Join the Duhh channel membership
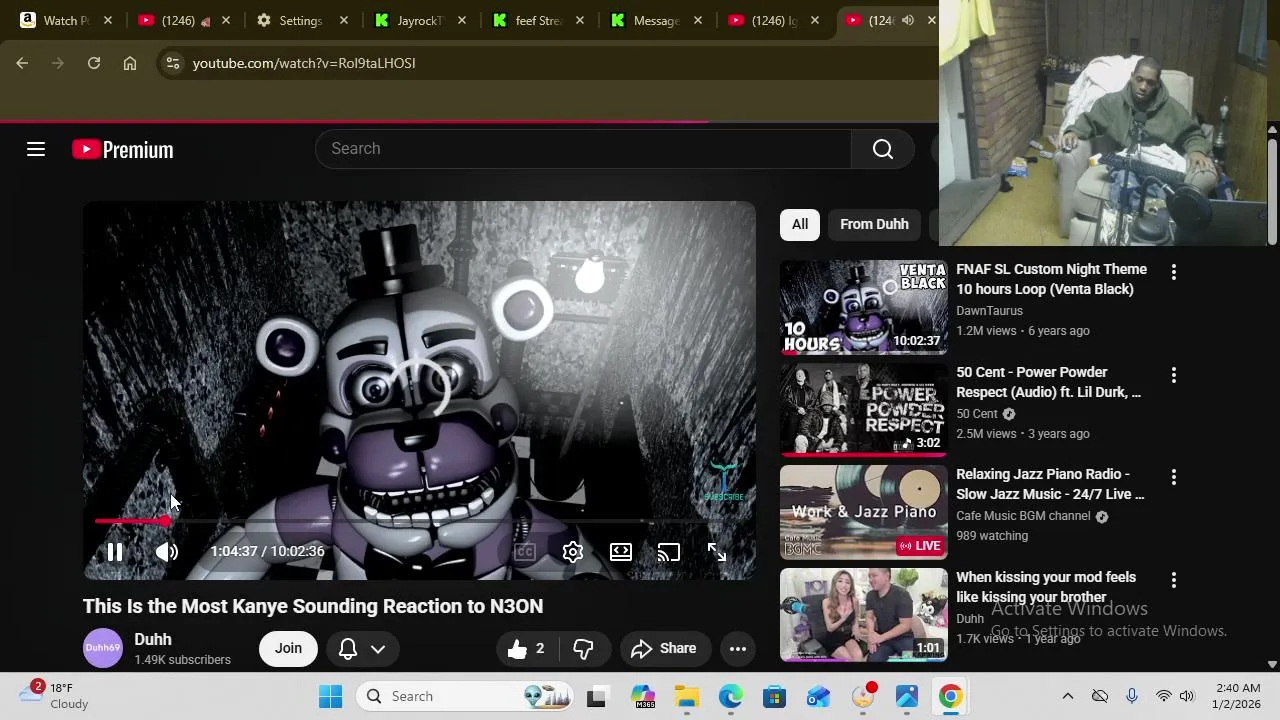Screen dimensions: 1280x720 tap(288, 649)
